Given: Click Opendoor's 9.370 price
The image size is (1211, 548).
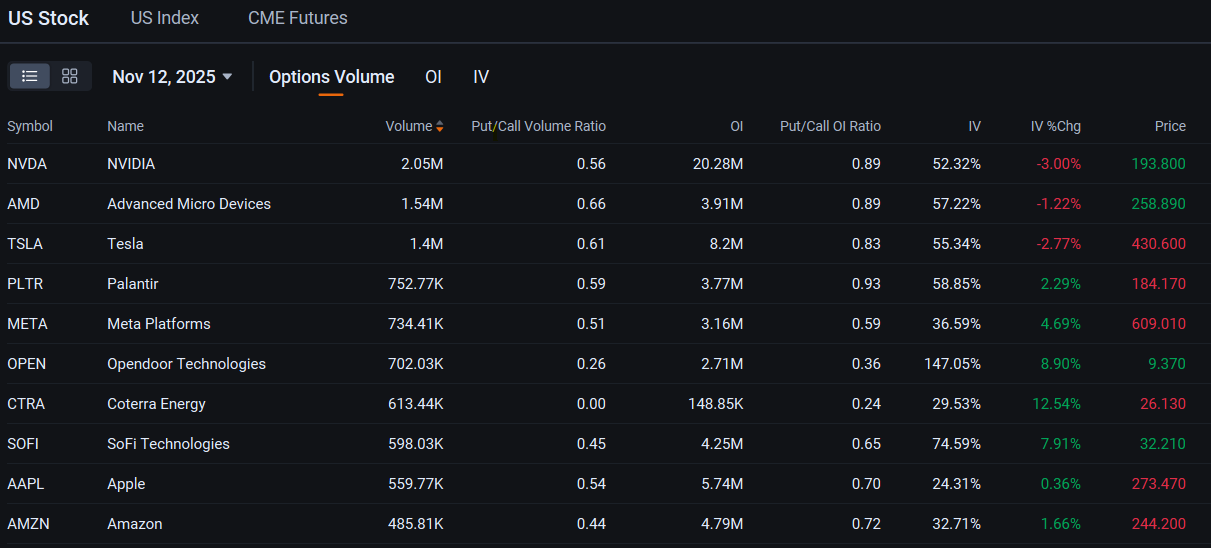Looking at the screenshot, I should coord(1168,364).
